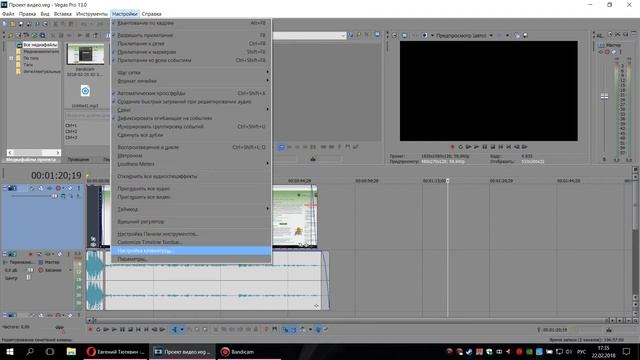Toggle 'Автоматические кроссфейды' option

pyautogui.click(x=191, y=93)
